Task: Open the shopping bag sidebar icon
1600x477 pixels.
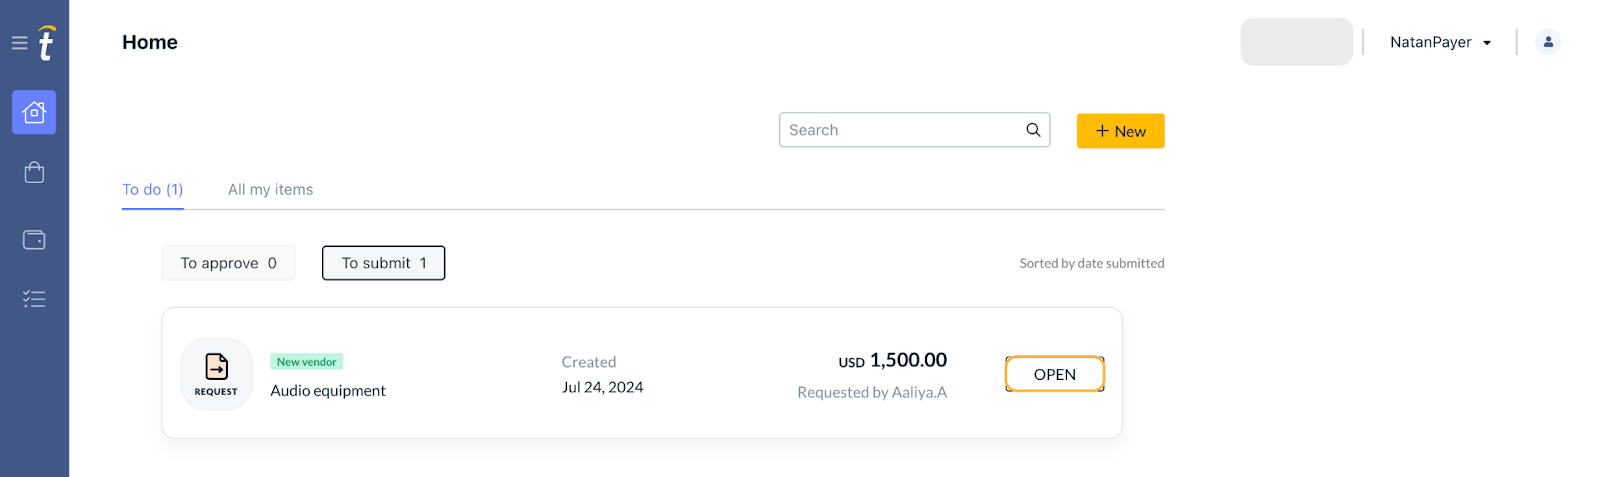Action: (x=34, y=173)
